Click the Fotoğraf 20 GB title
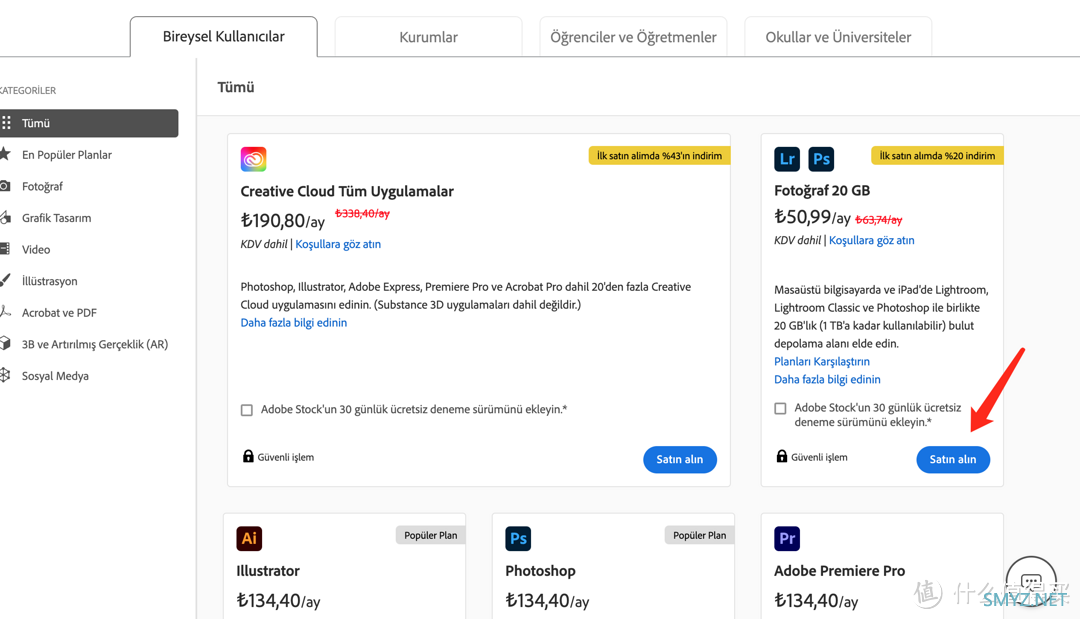Screen dimensions: 1080x619 822,191
